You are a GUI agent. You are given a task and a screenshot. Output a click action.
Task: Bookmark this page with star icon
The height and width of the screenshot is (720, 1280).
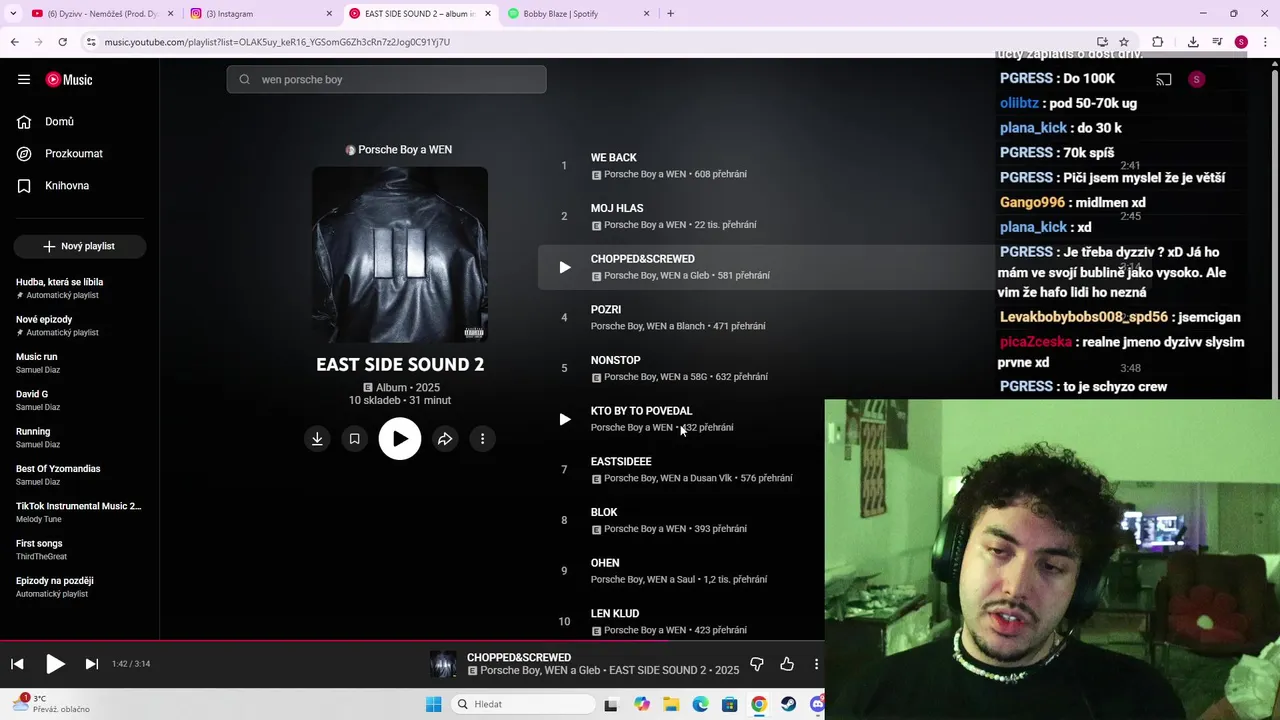point(1124,42)
